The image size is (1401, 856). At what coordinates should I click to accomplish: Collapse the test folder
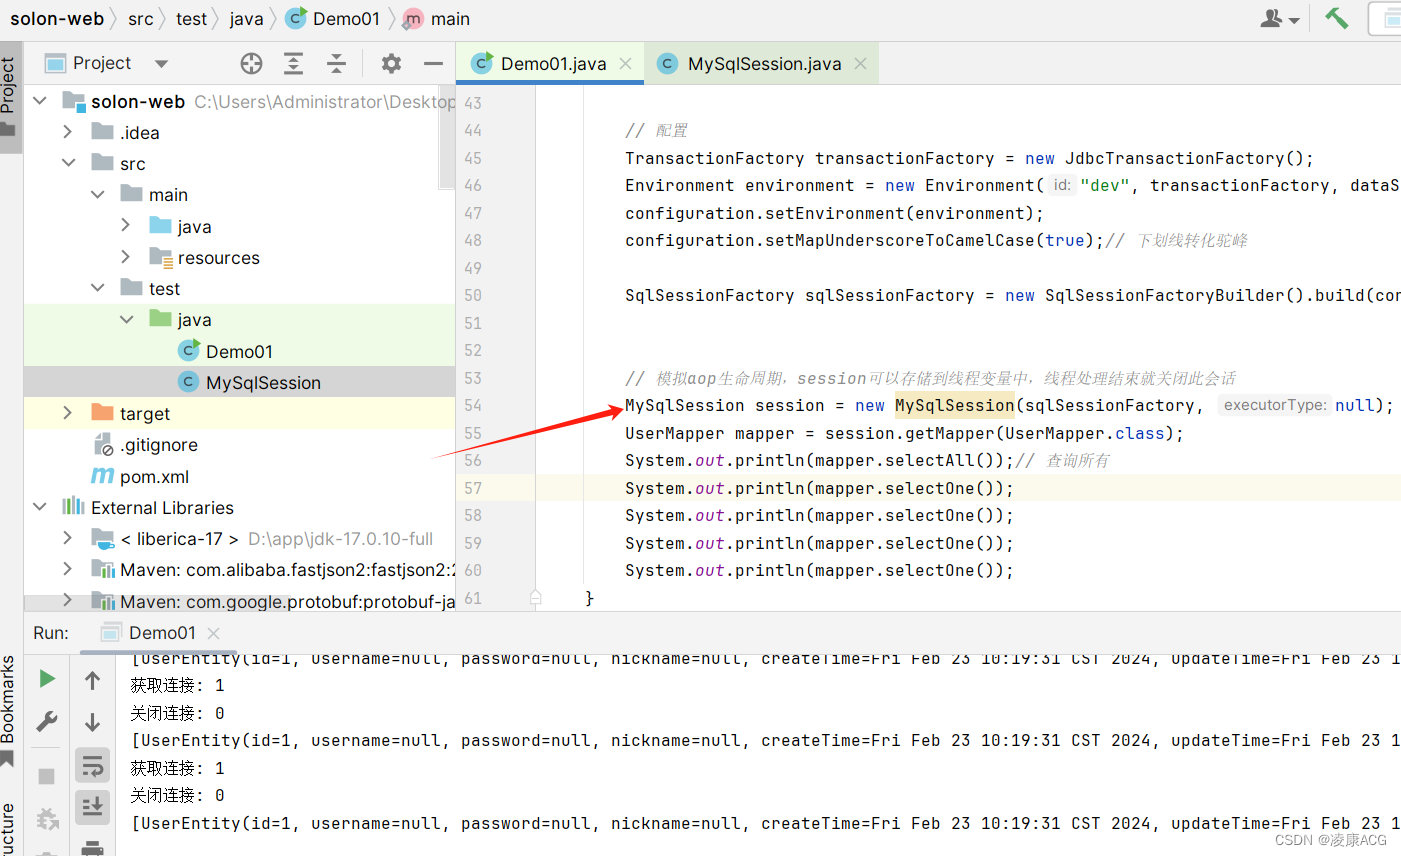click(97, 288)
